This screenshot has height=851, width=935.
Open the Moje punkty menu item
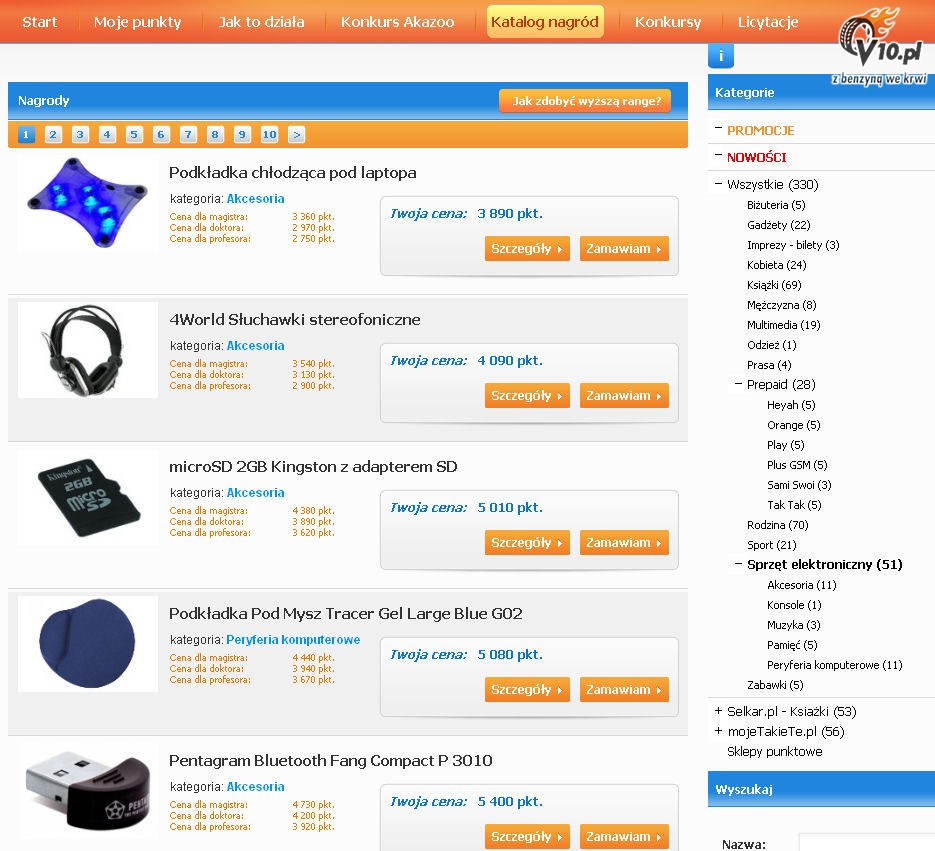[x=137, y=22]
